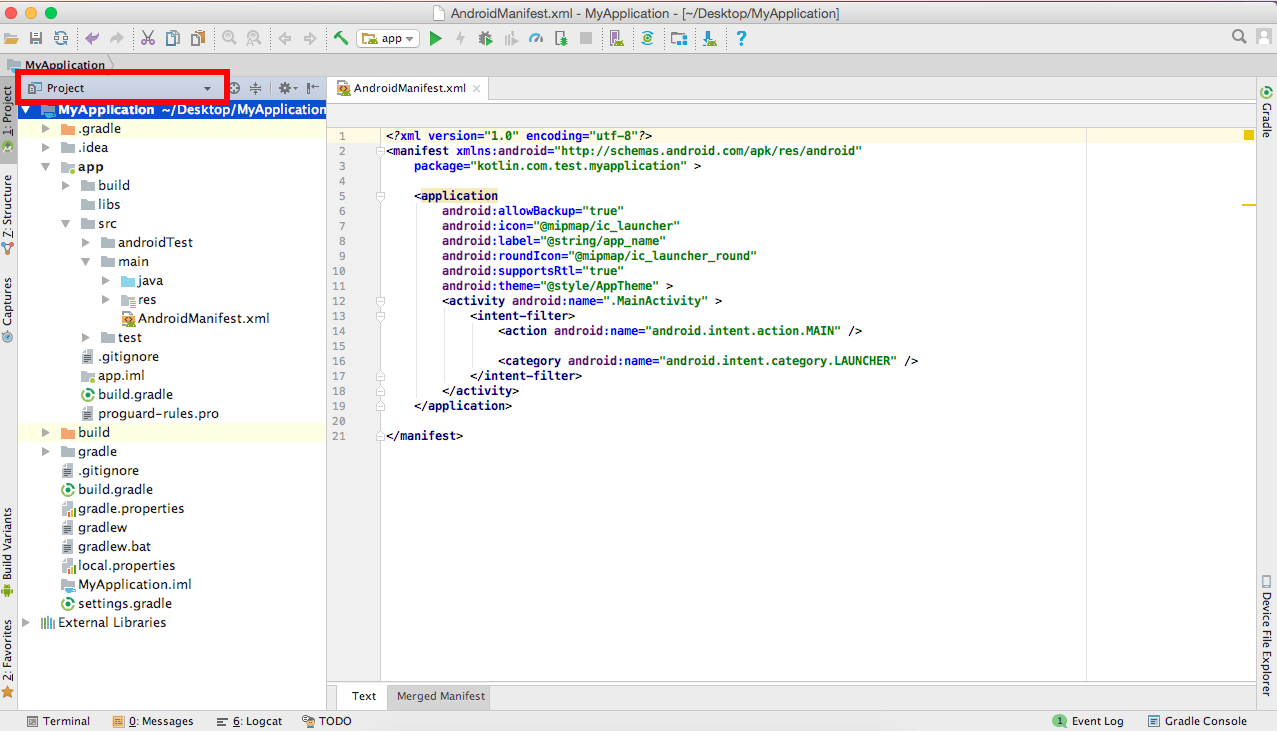Collapse the src folder in tree
1277x731 pixels.
66,224
